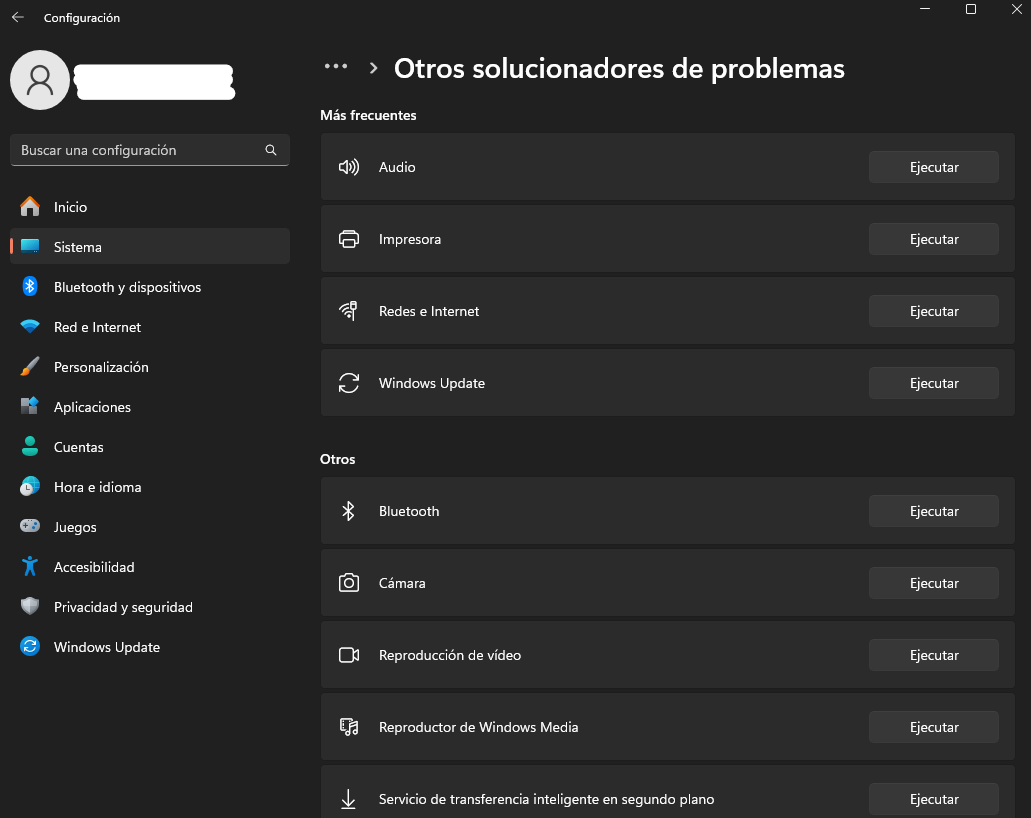Click the Juegos controller icon
Image resolution: width=1031 pixels, height=818 pixels.
30,526
